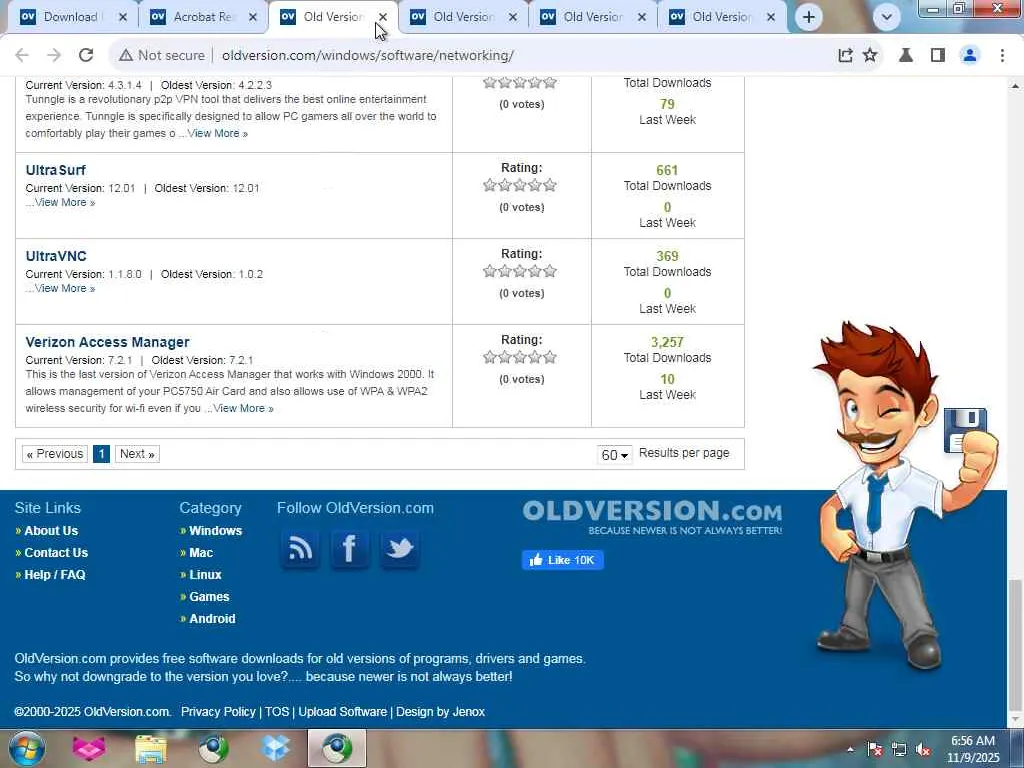Click the browser forward arrow
This screenshot has width=1024, height=768.
point(54,56)
